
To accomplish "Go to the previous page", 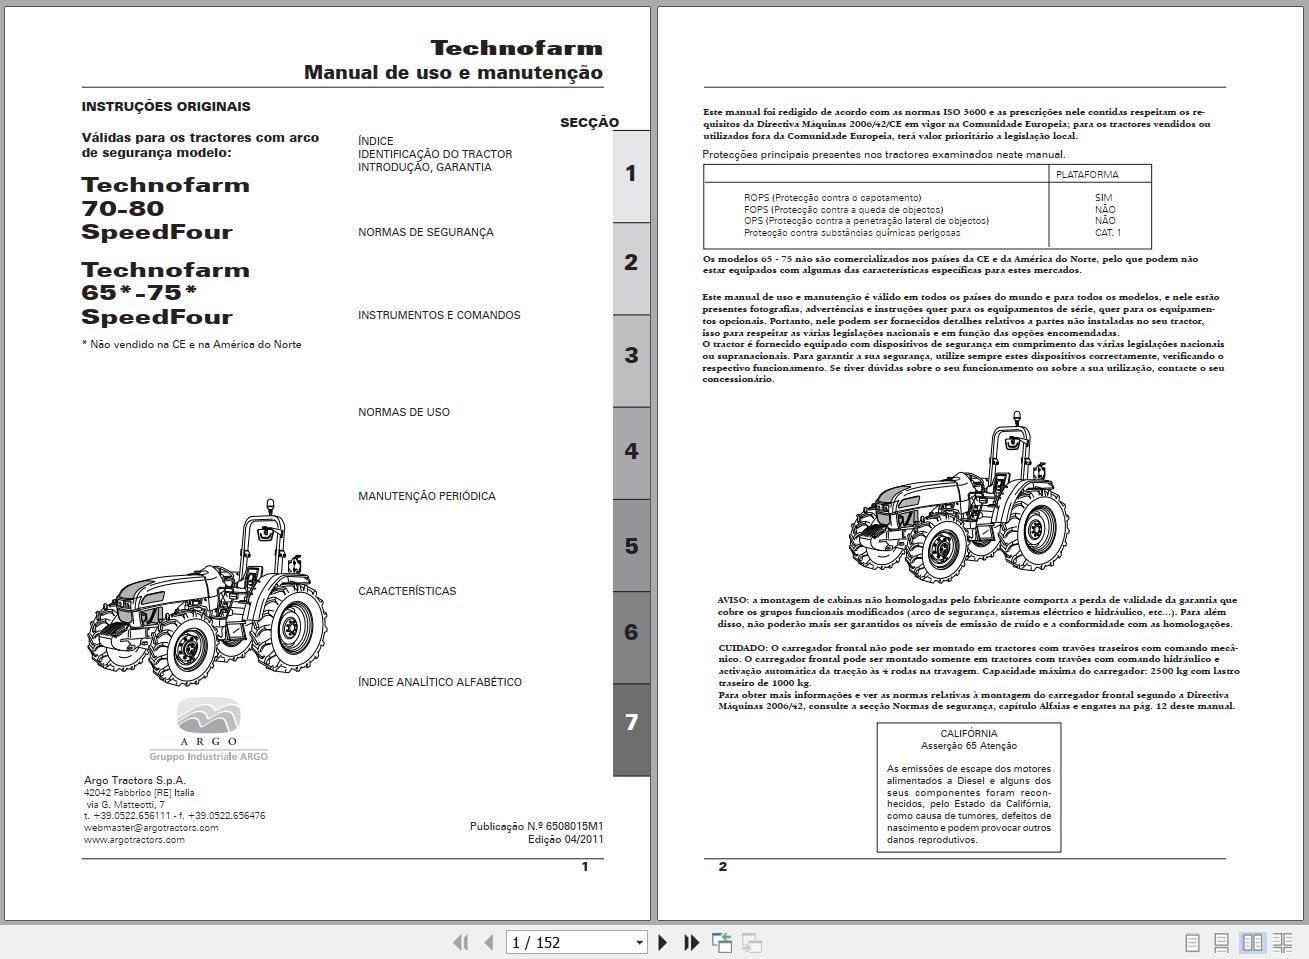I will click(489, 942).
